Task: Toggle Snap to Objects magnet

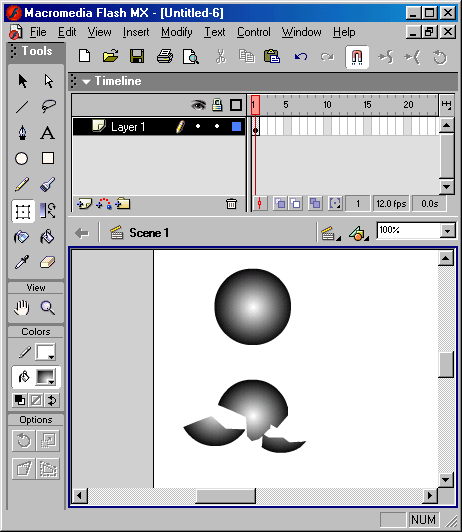Action: click(x=357, y=57)
